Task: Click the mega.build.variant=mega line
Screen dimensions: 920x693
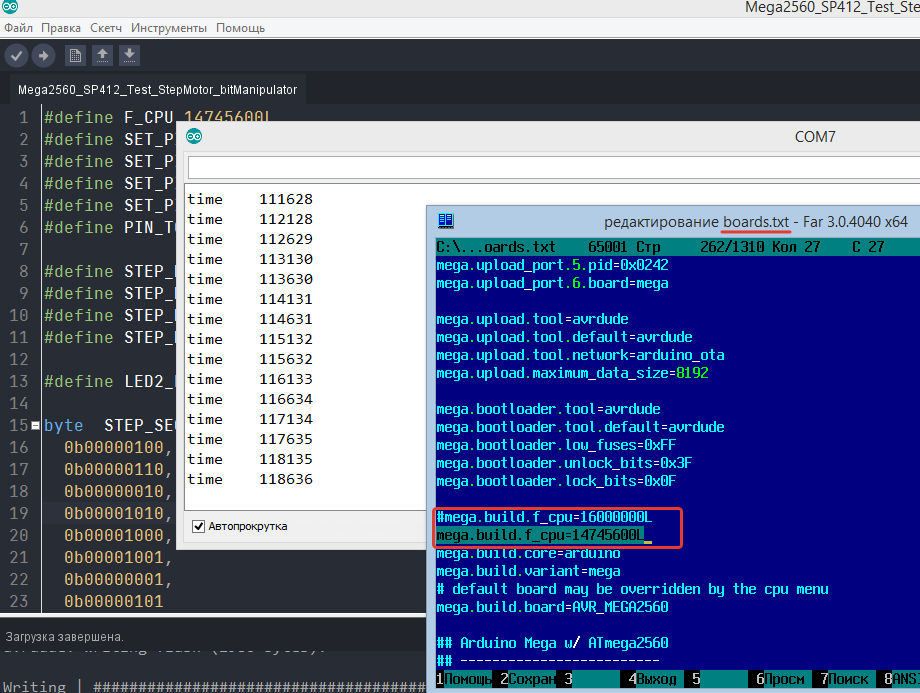Action: pos(528,571)
